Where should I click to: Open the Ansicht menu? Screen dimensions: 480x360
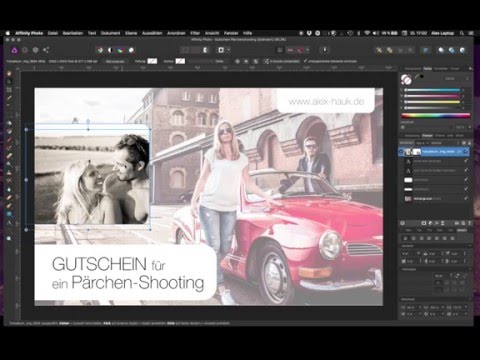pos(212,33)
